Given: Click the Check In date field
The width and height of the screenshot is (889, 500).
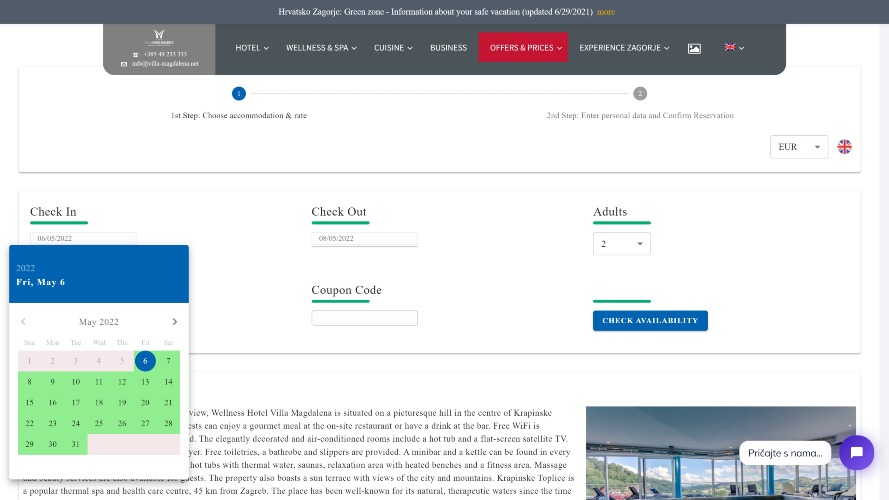Looking at the screenshot, I should pos(83,239).
